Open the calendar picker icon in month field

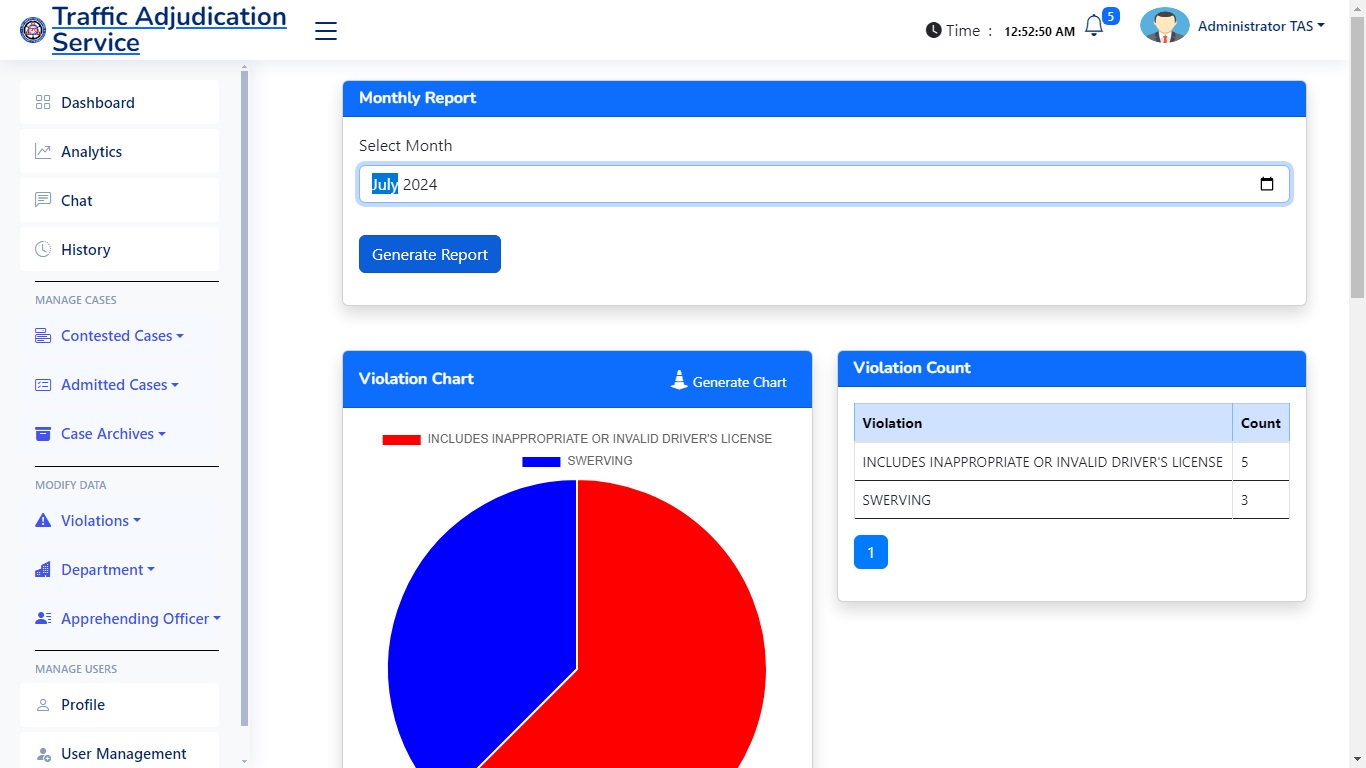click(1267, 184)
